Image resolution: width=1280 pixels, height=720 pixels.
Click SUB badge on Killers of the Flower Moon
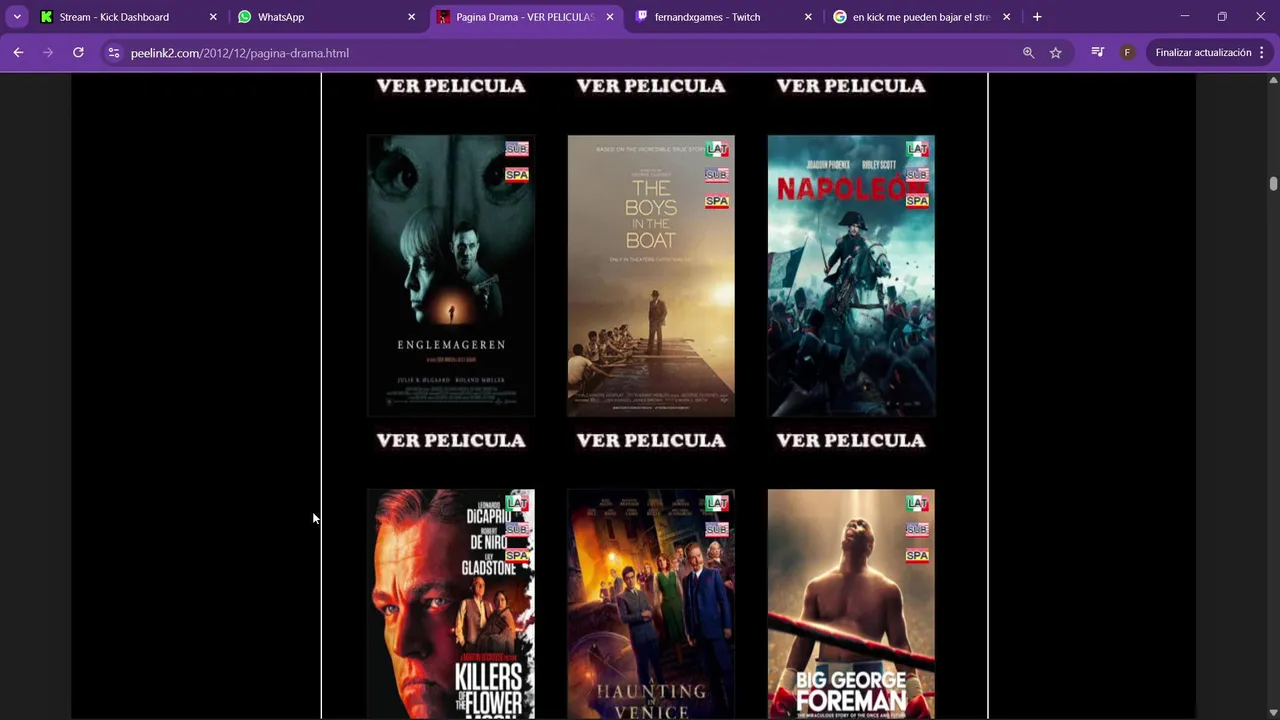coord(517,529)
